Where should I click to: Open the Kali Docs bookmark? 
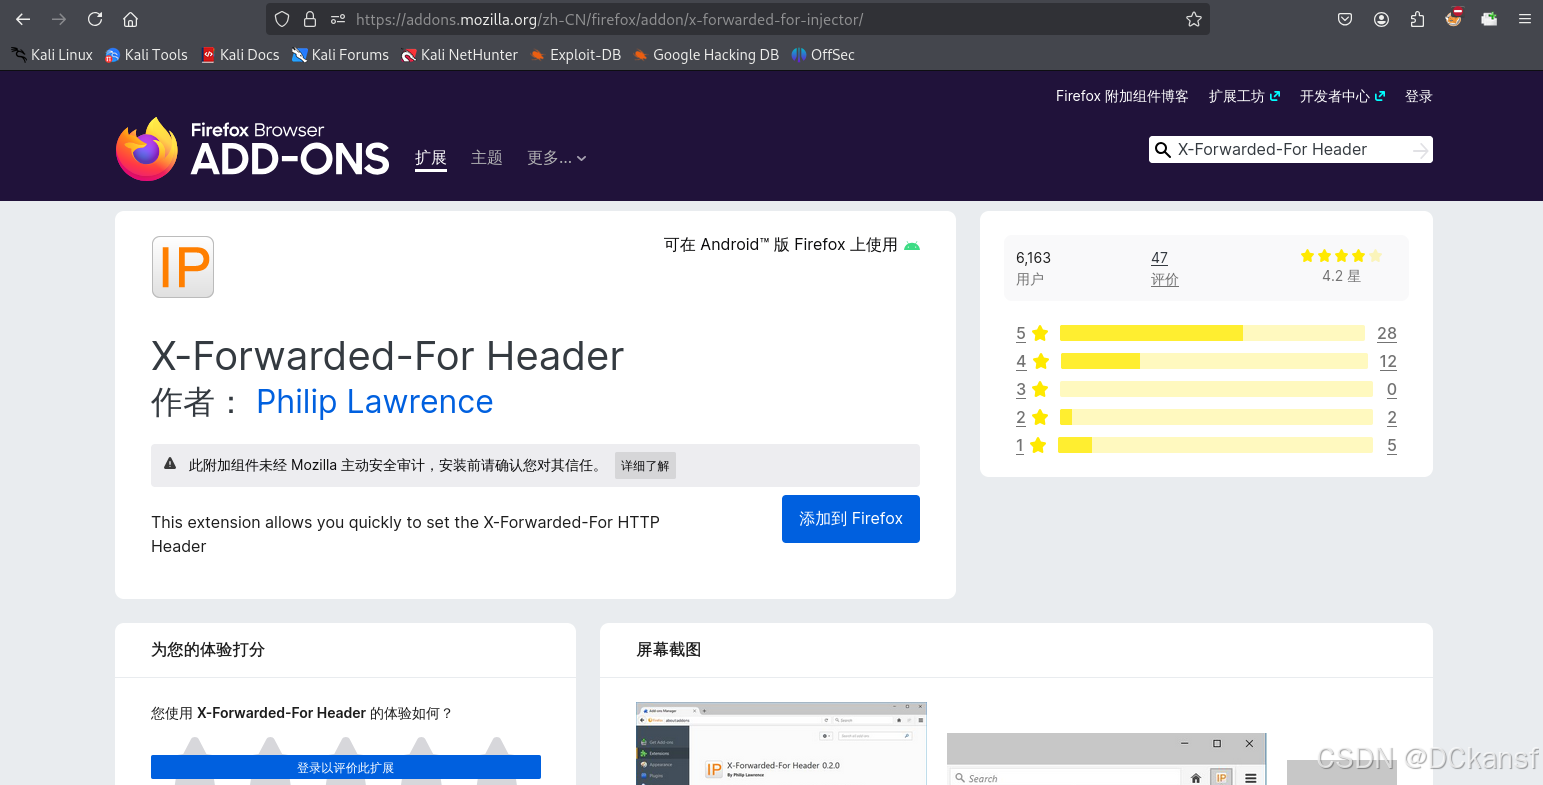(240, 55)
